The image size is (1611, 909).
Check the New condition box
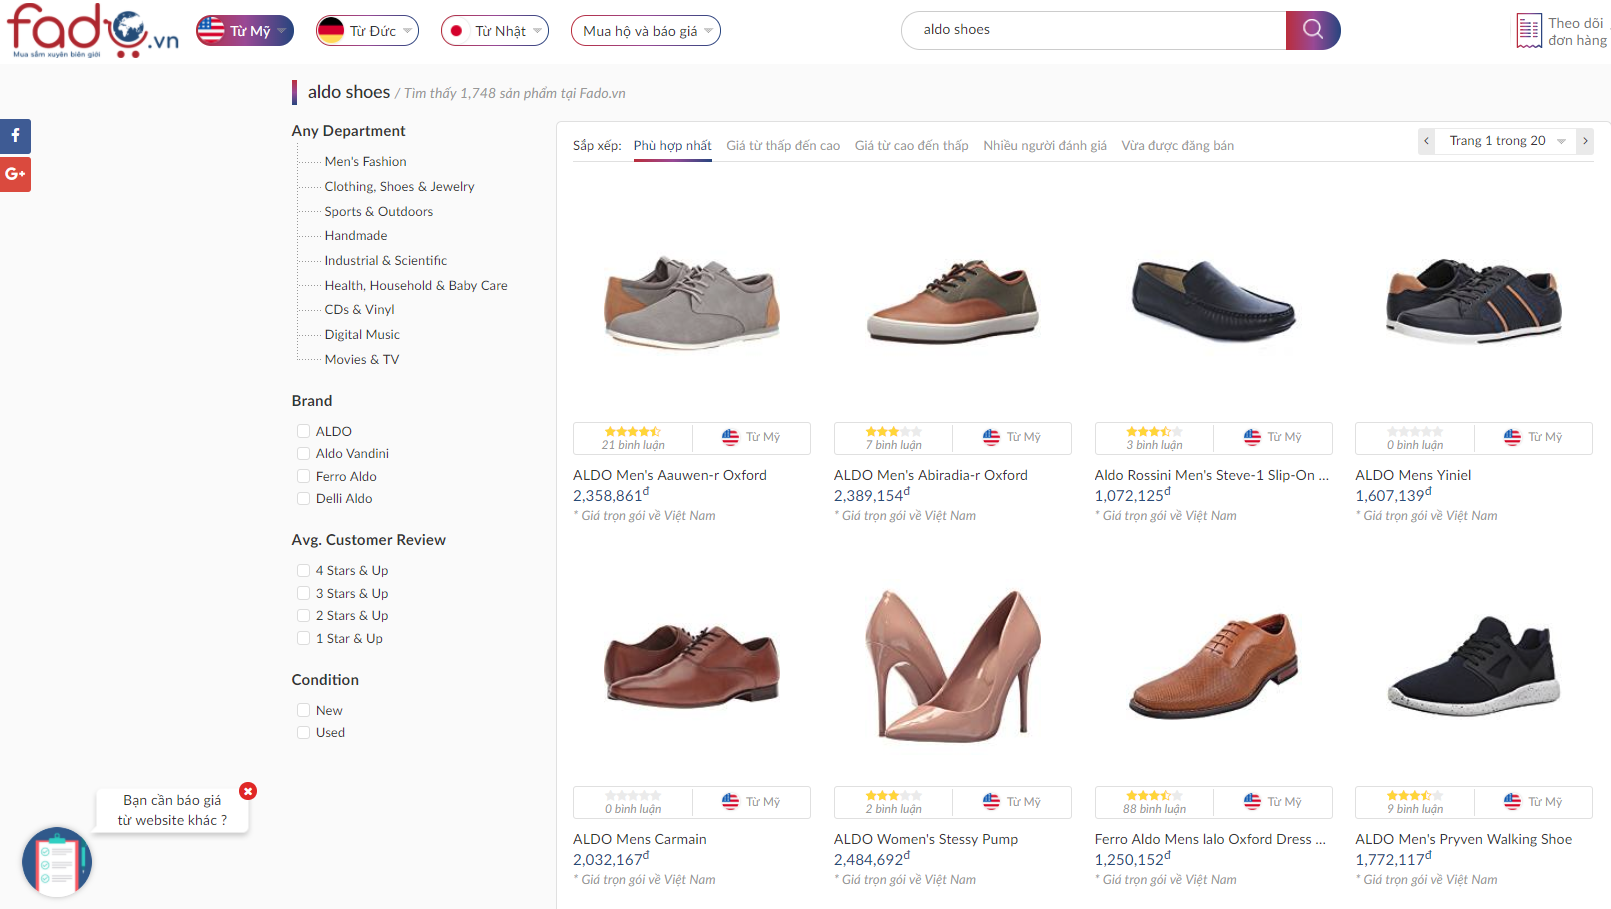tap(303, 710)
